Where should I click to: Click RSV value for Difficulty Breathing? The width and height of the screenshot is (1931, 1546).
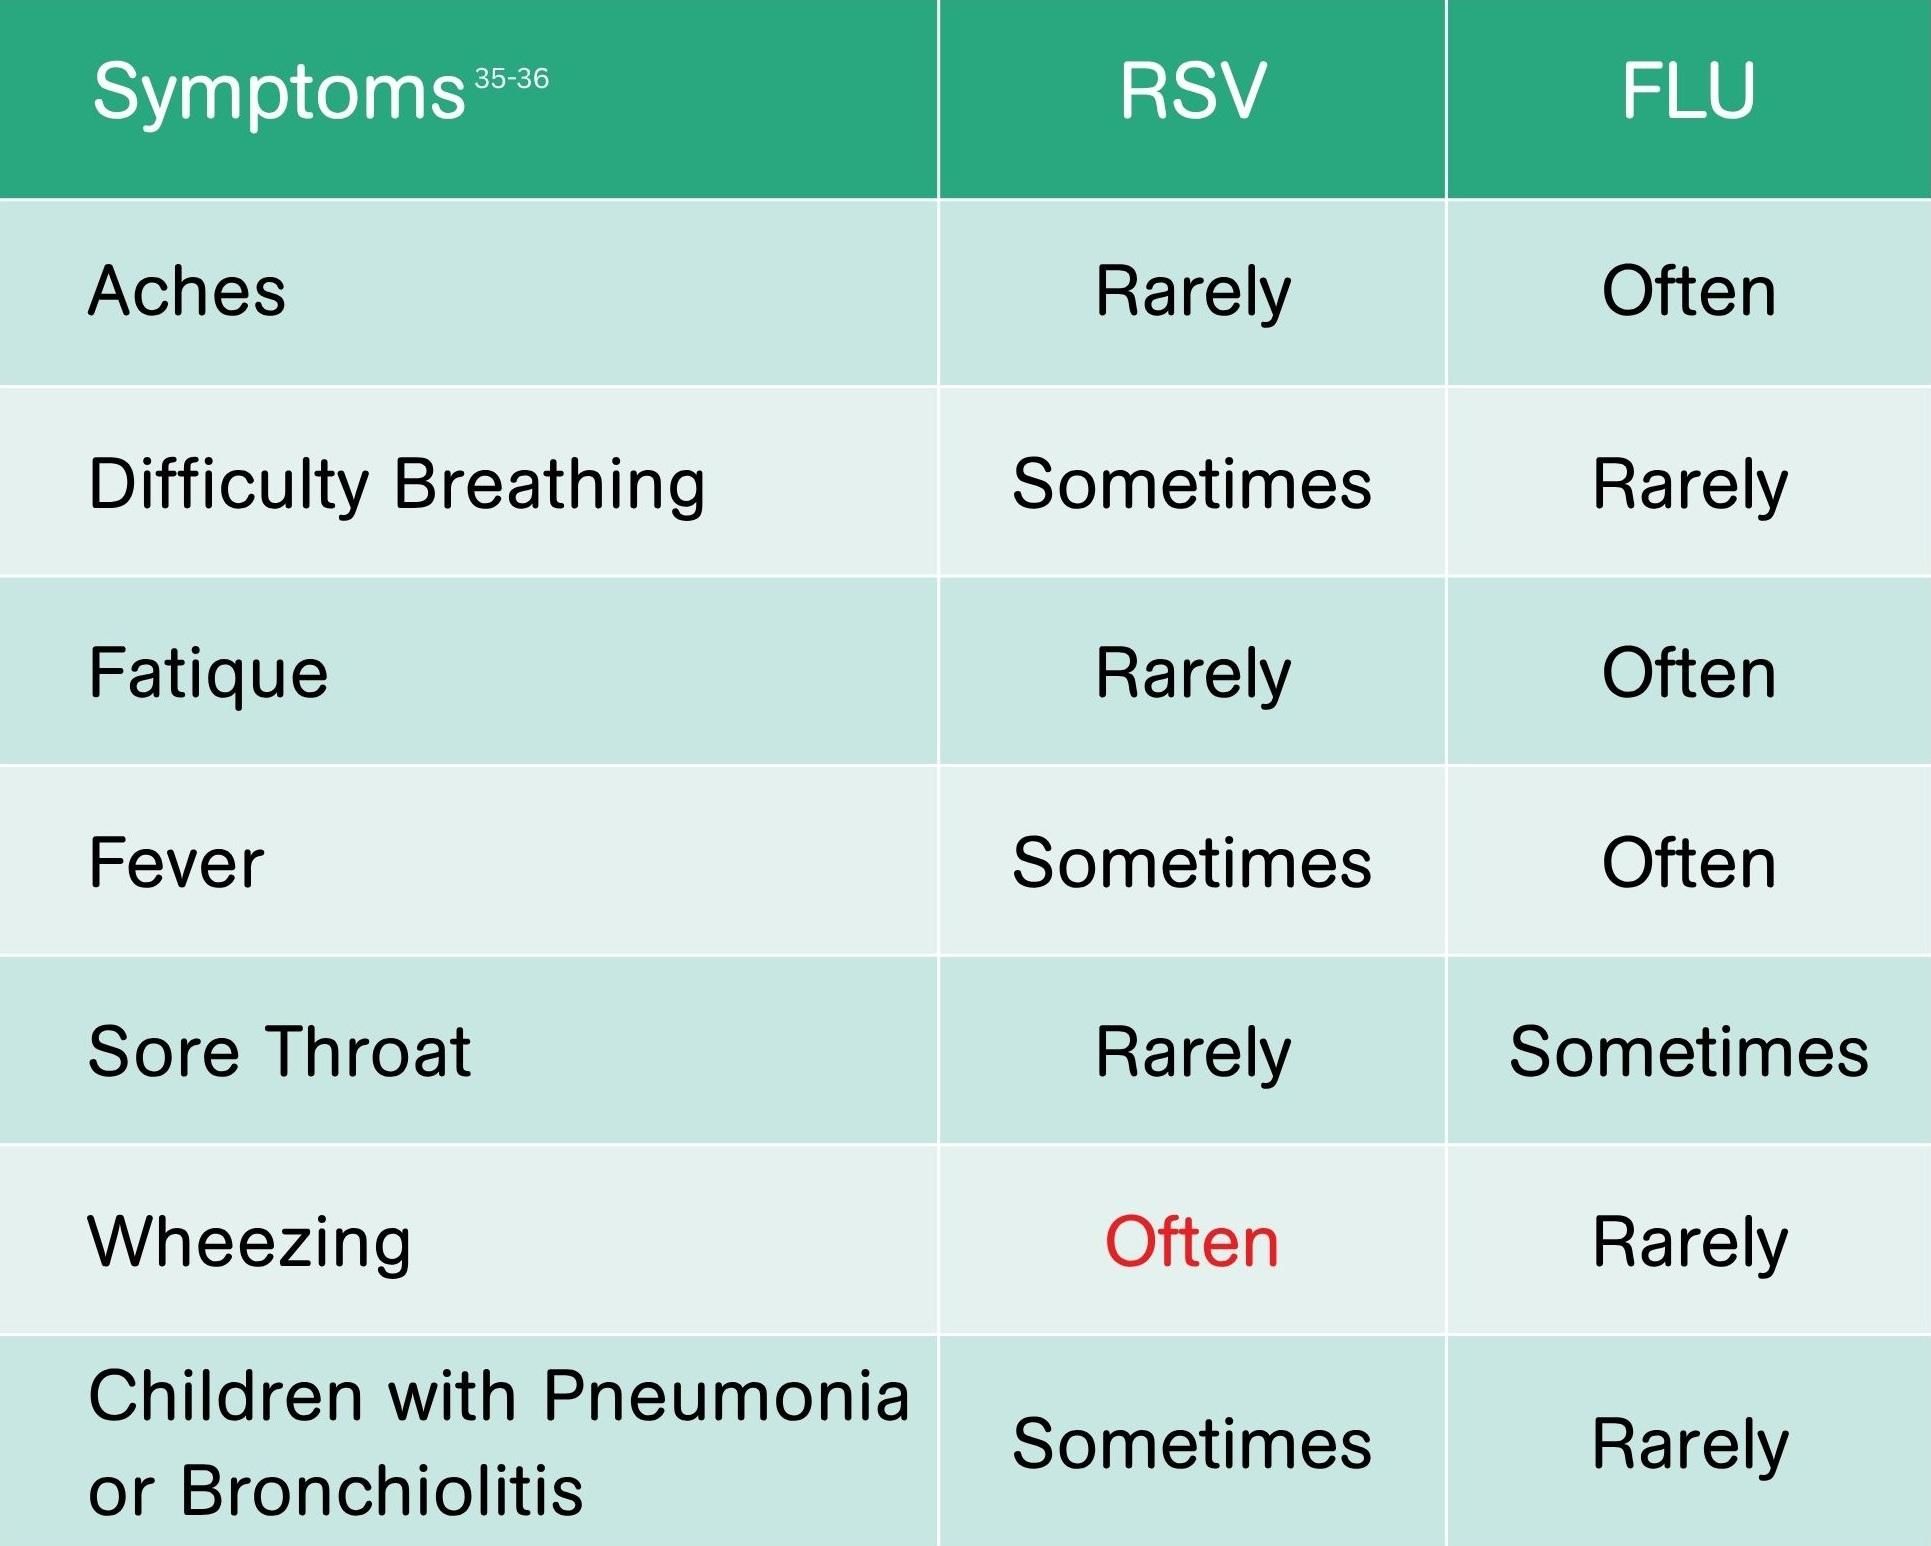click(x=1191, y=484)
